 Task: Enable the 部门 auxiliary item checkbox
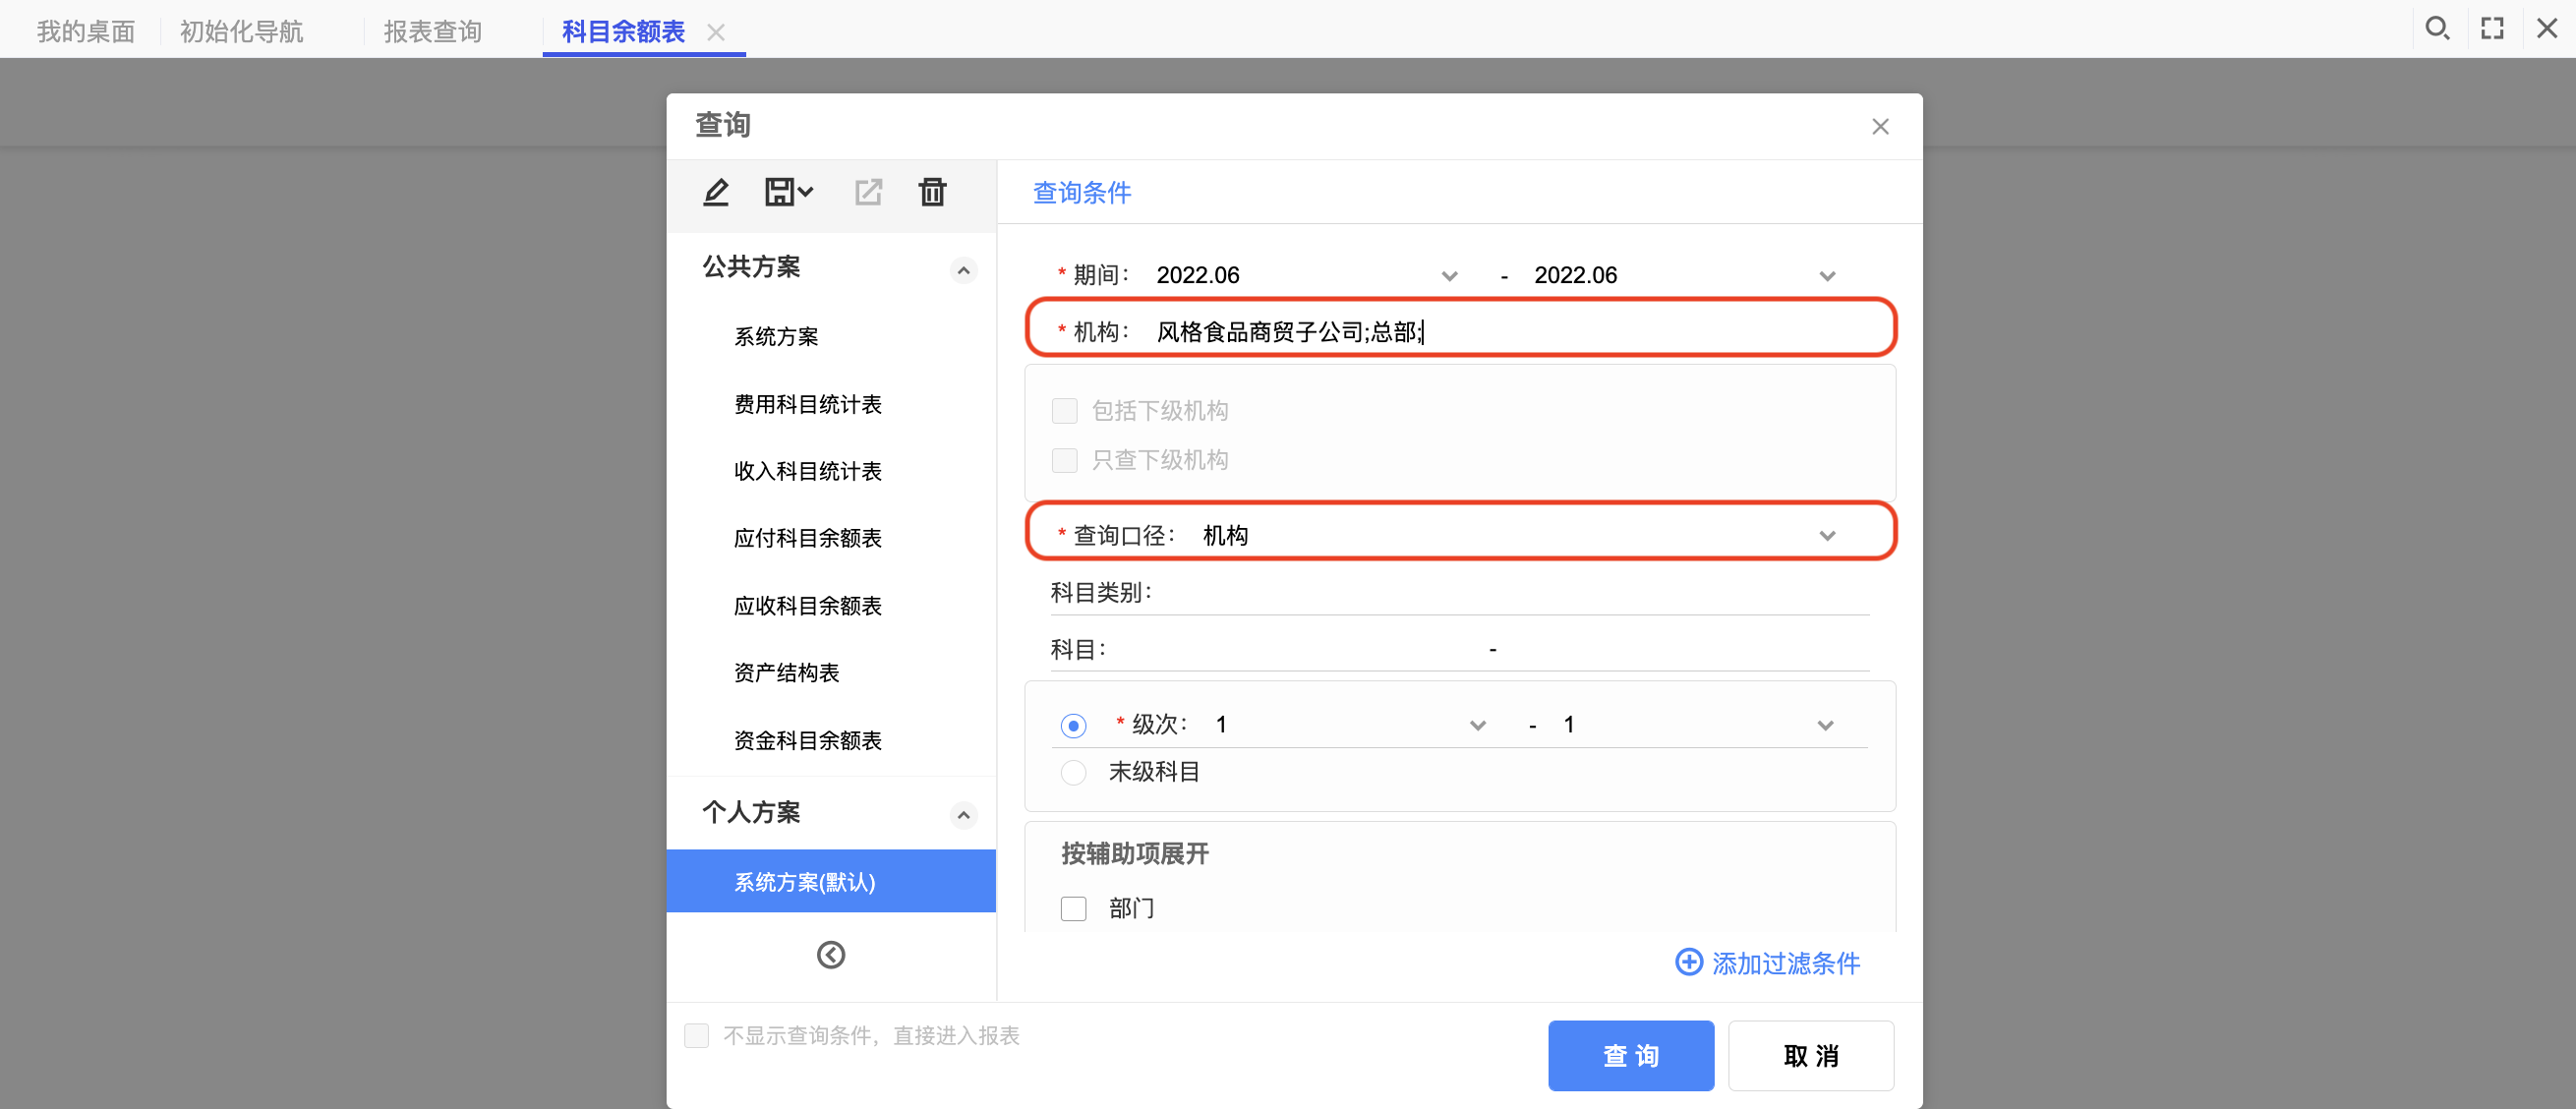pyautogui.click(x=1073, y=908)
